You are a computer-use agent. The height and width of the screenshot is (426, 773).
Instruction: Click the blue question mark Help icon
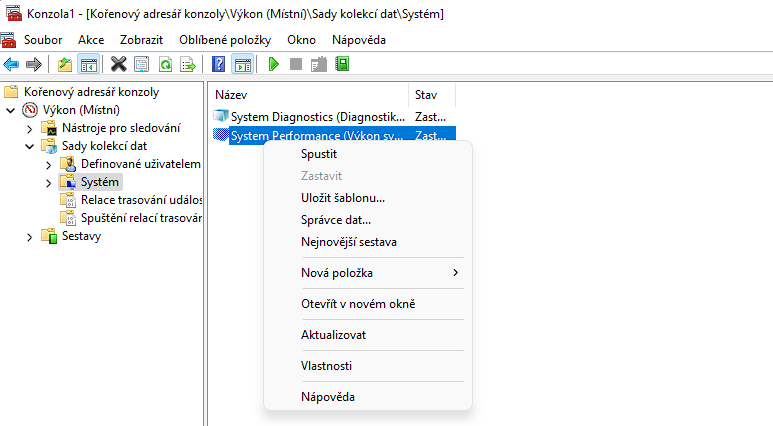(219, 64)
